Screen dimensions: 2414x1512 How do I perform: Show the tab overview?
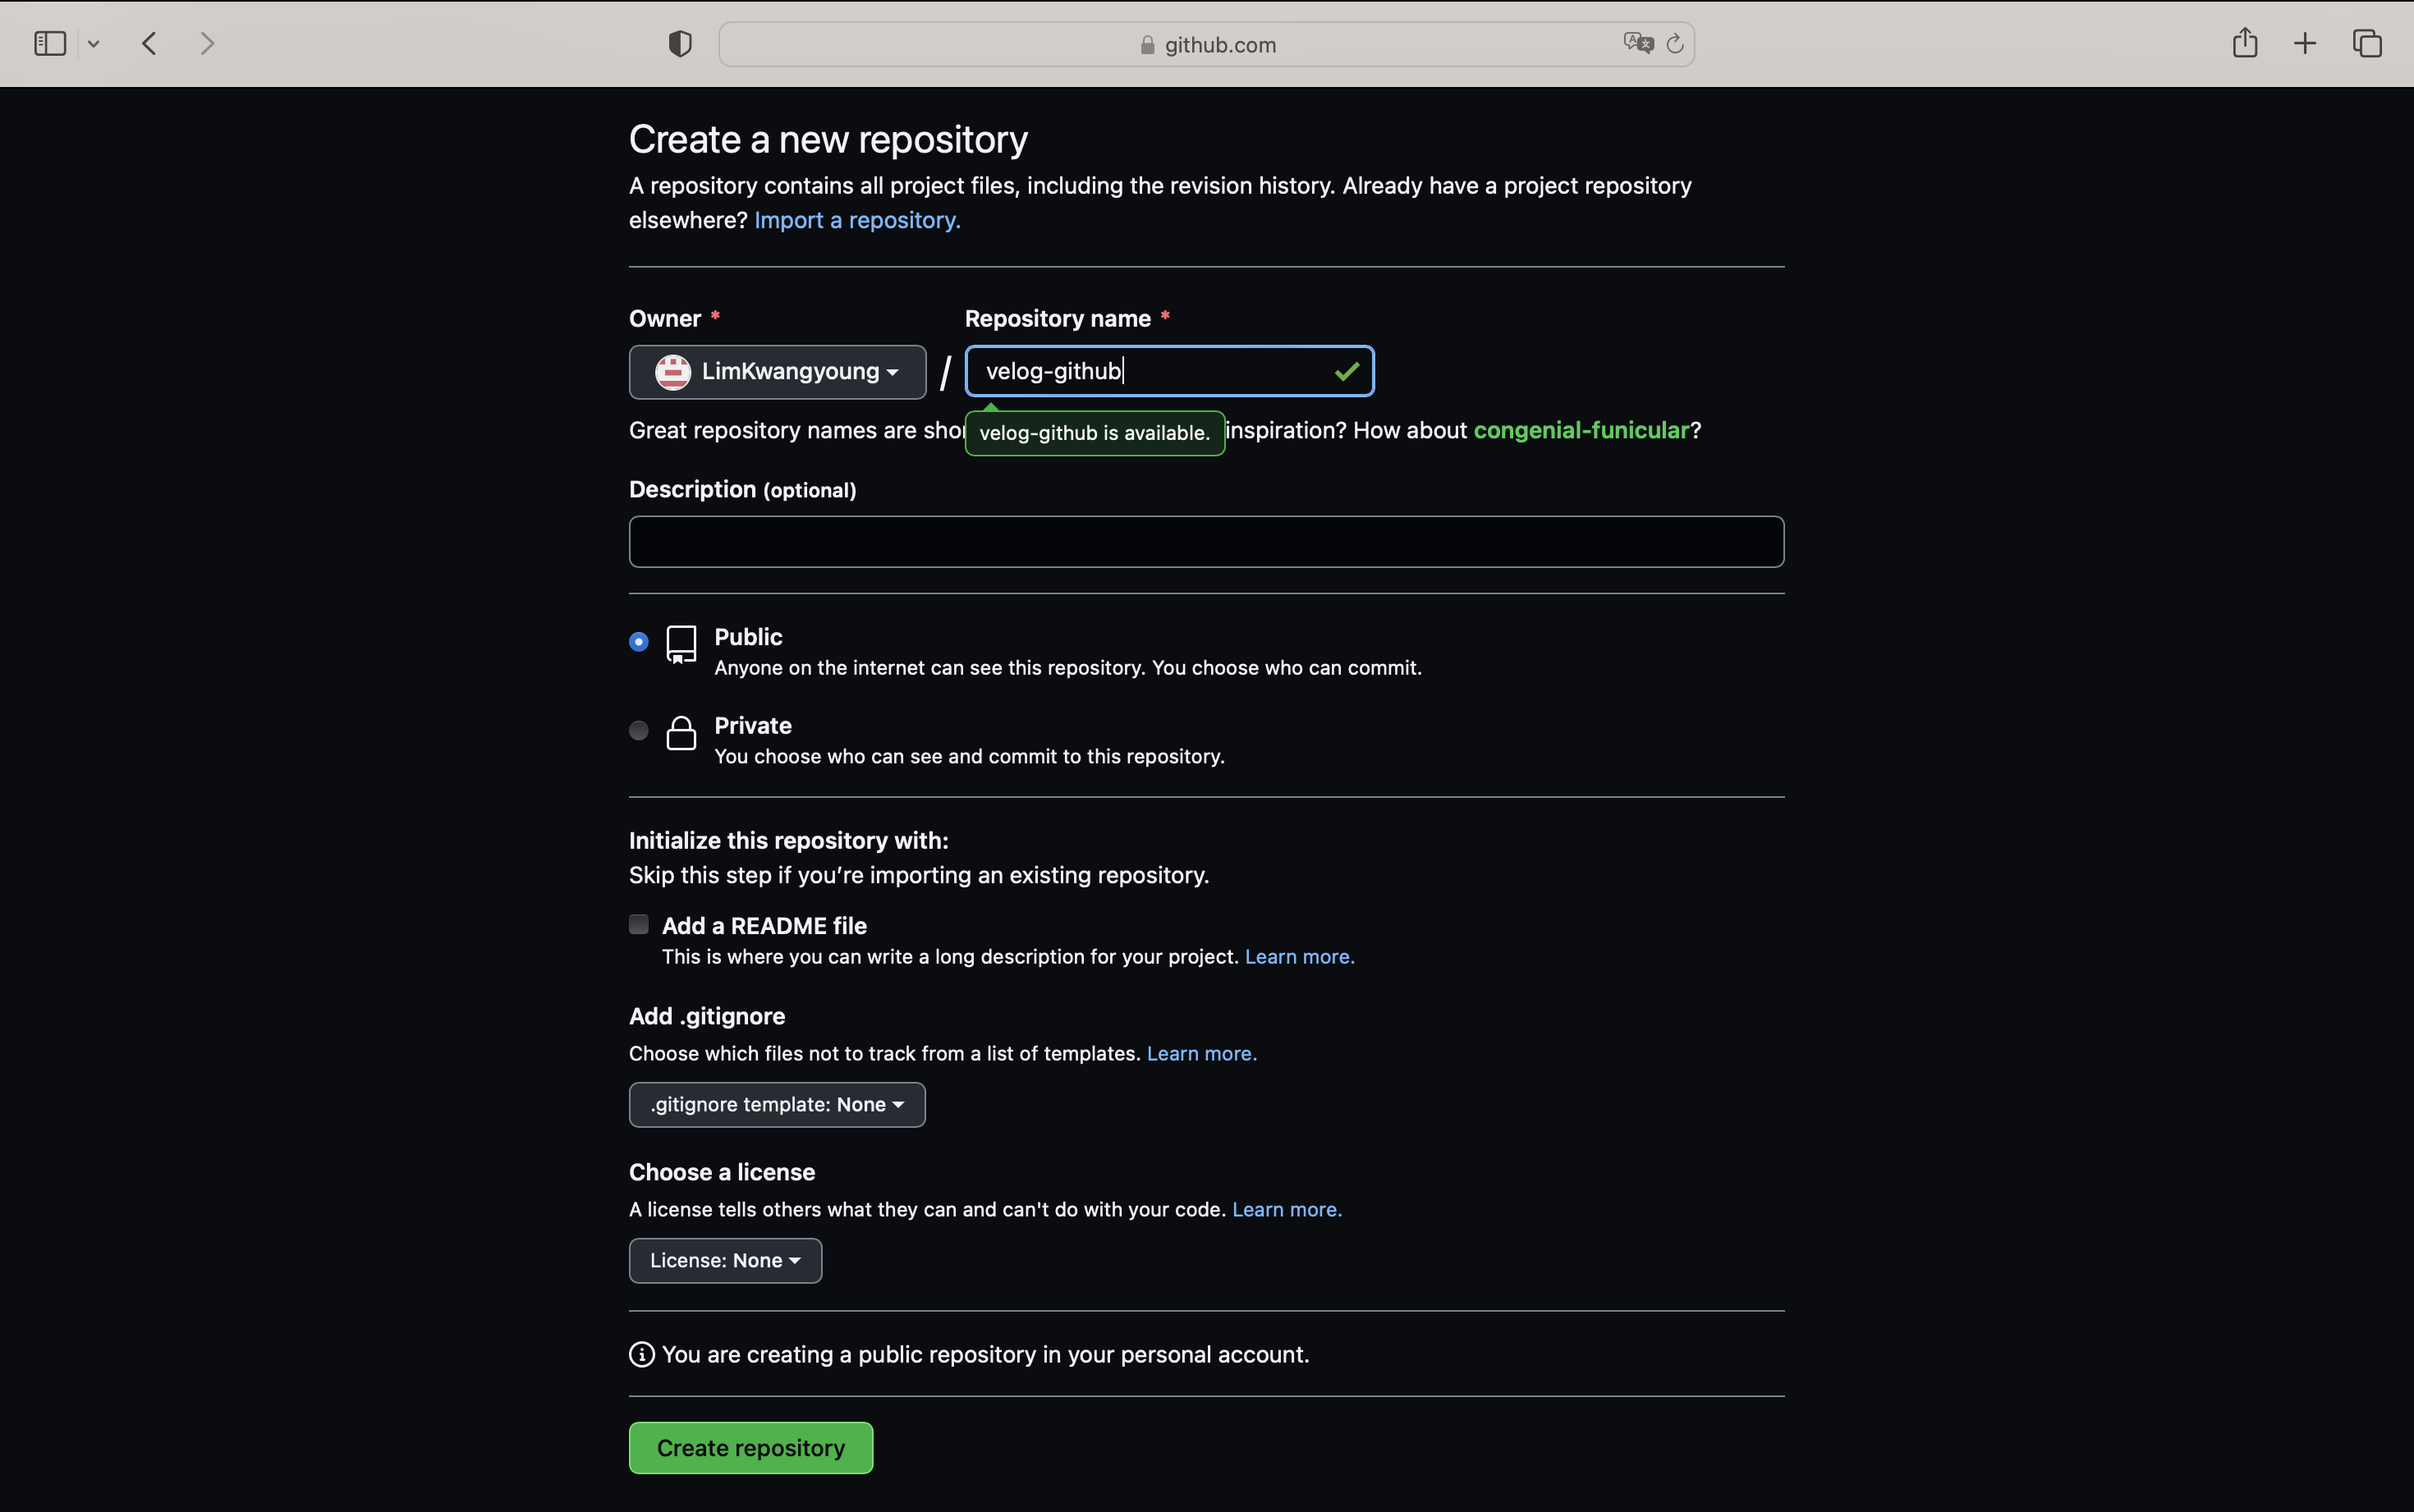[2367, 43]
